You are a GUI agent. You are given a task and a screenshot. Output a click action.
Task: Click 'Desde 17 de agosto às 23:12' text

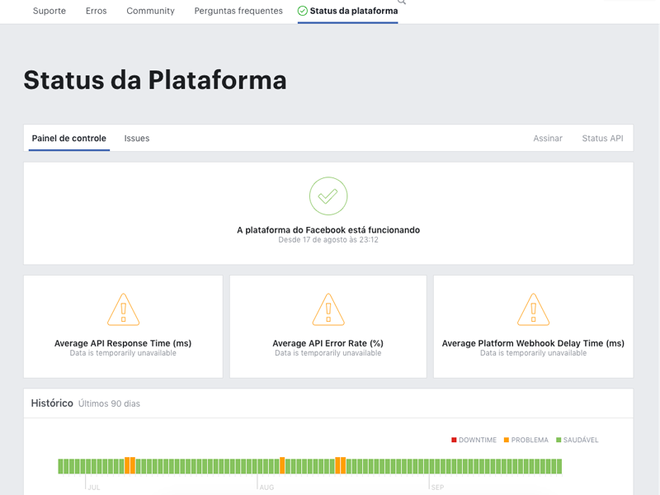pos(328,240)
